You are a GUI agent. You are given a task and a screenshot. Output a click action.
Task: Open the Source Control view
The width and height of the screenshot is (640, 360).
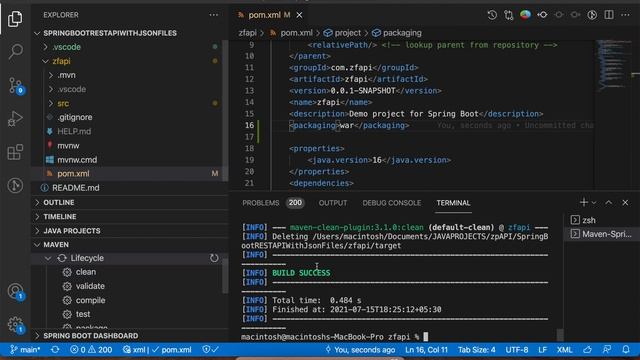pyautogui.click(x=15, y=86)
